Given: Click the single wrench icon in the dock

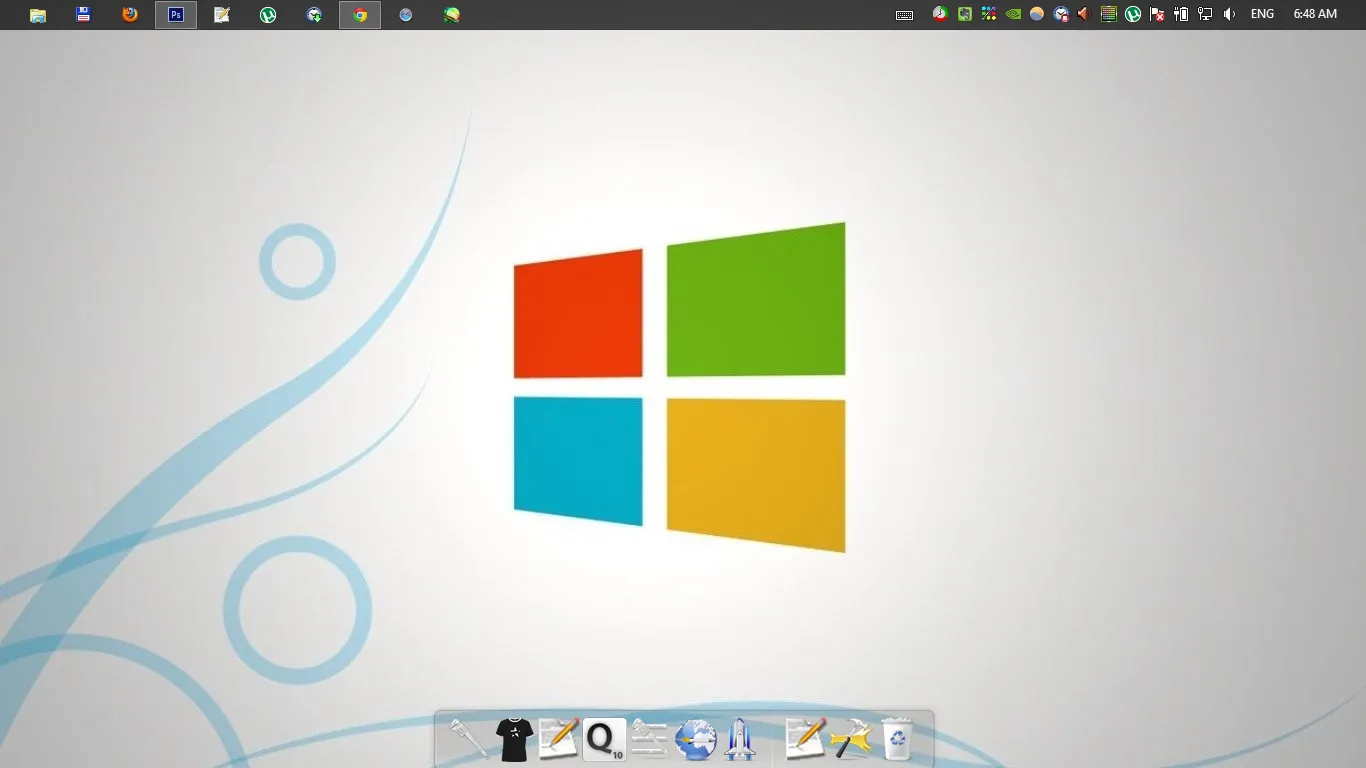Looking at the screenshot, I should [469, 739].
